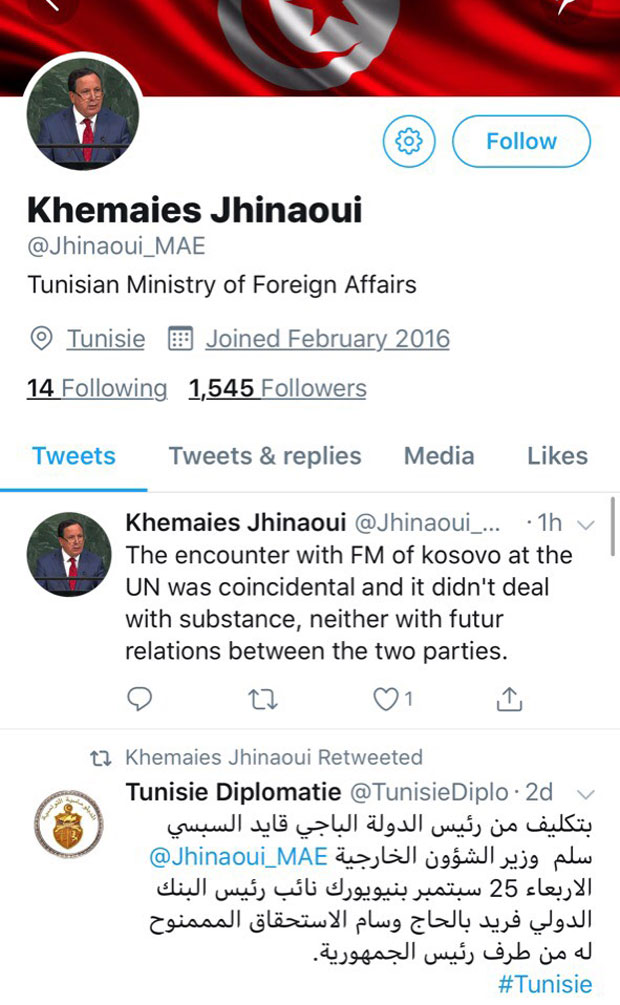Open the Tunisie Diplomatie avatar
This screenshot has height=1005, width=620.
tap(69, 824)
